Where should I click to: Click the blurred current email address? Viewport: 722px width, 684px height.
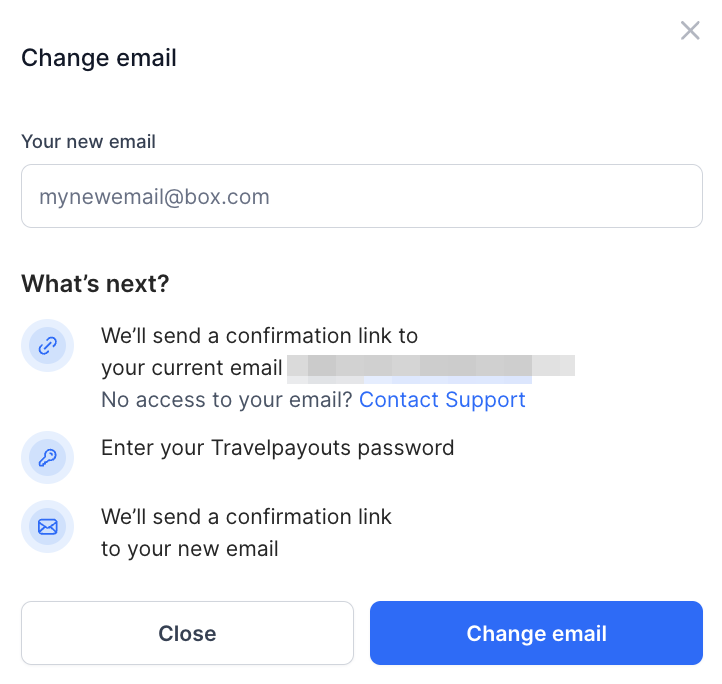[x=431, y=369]
